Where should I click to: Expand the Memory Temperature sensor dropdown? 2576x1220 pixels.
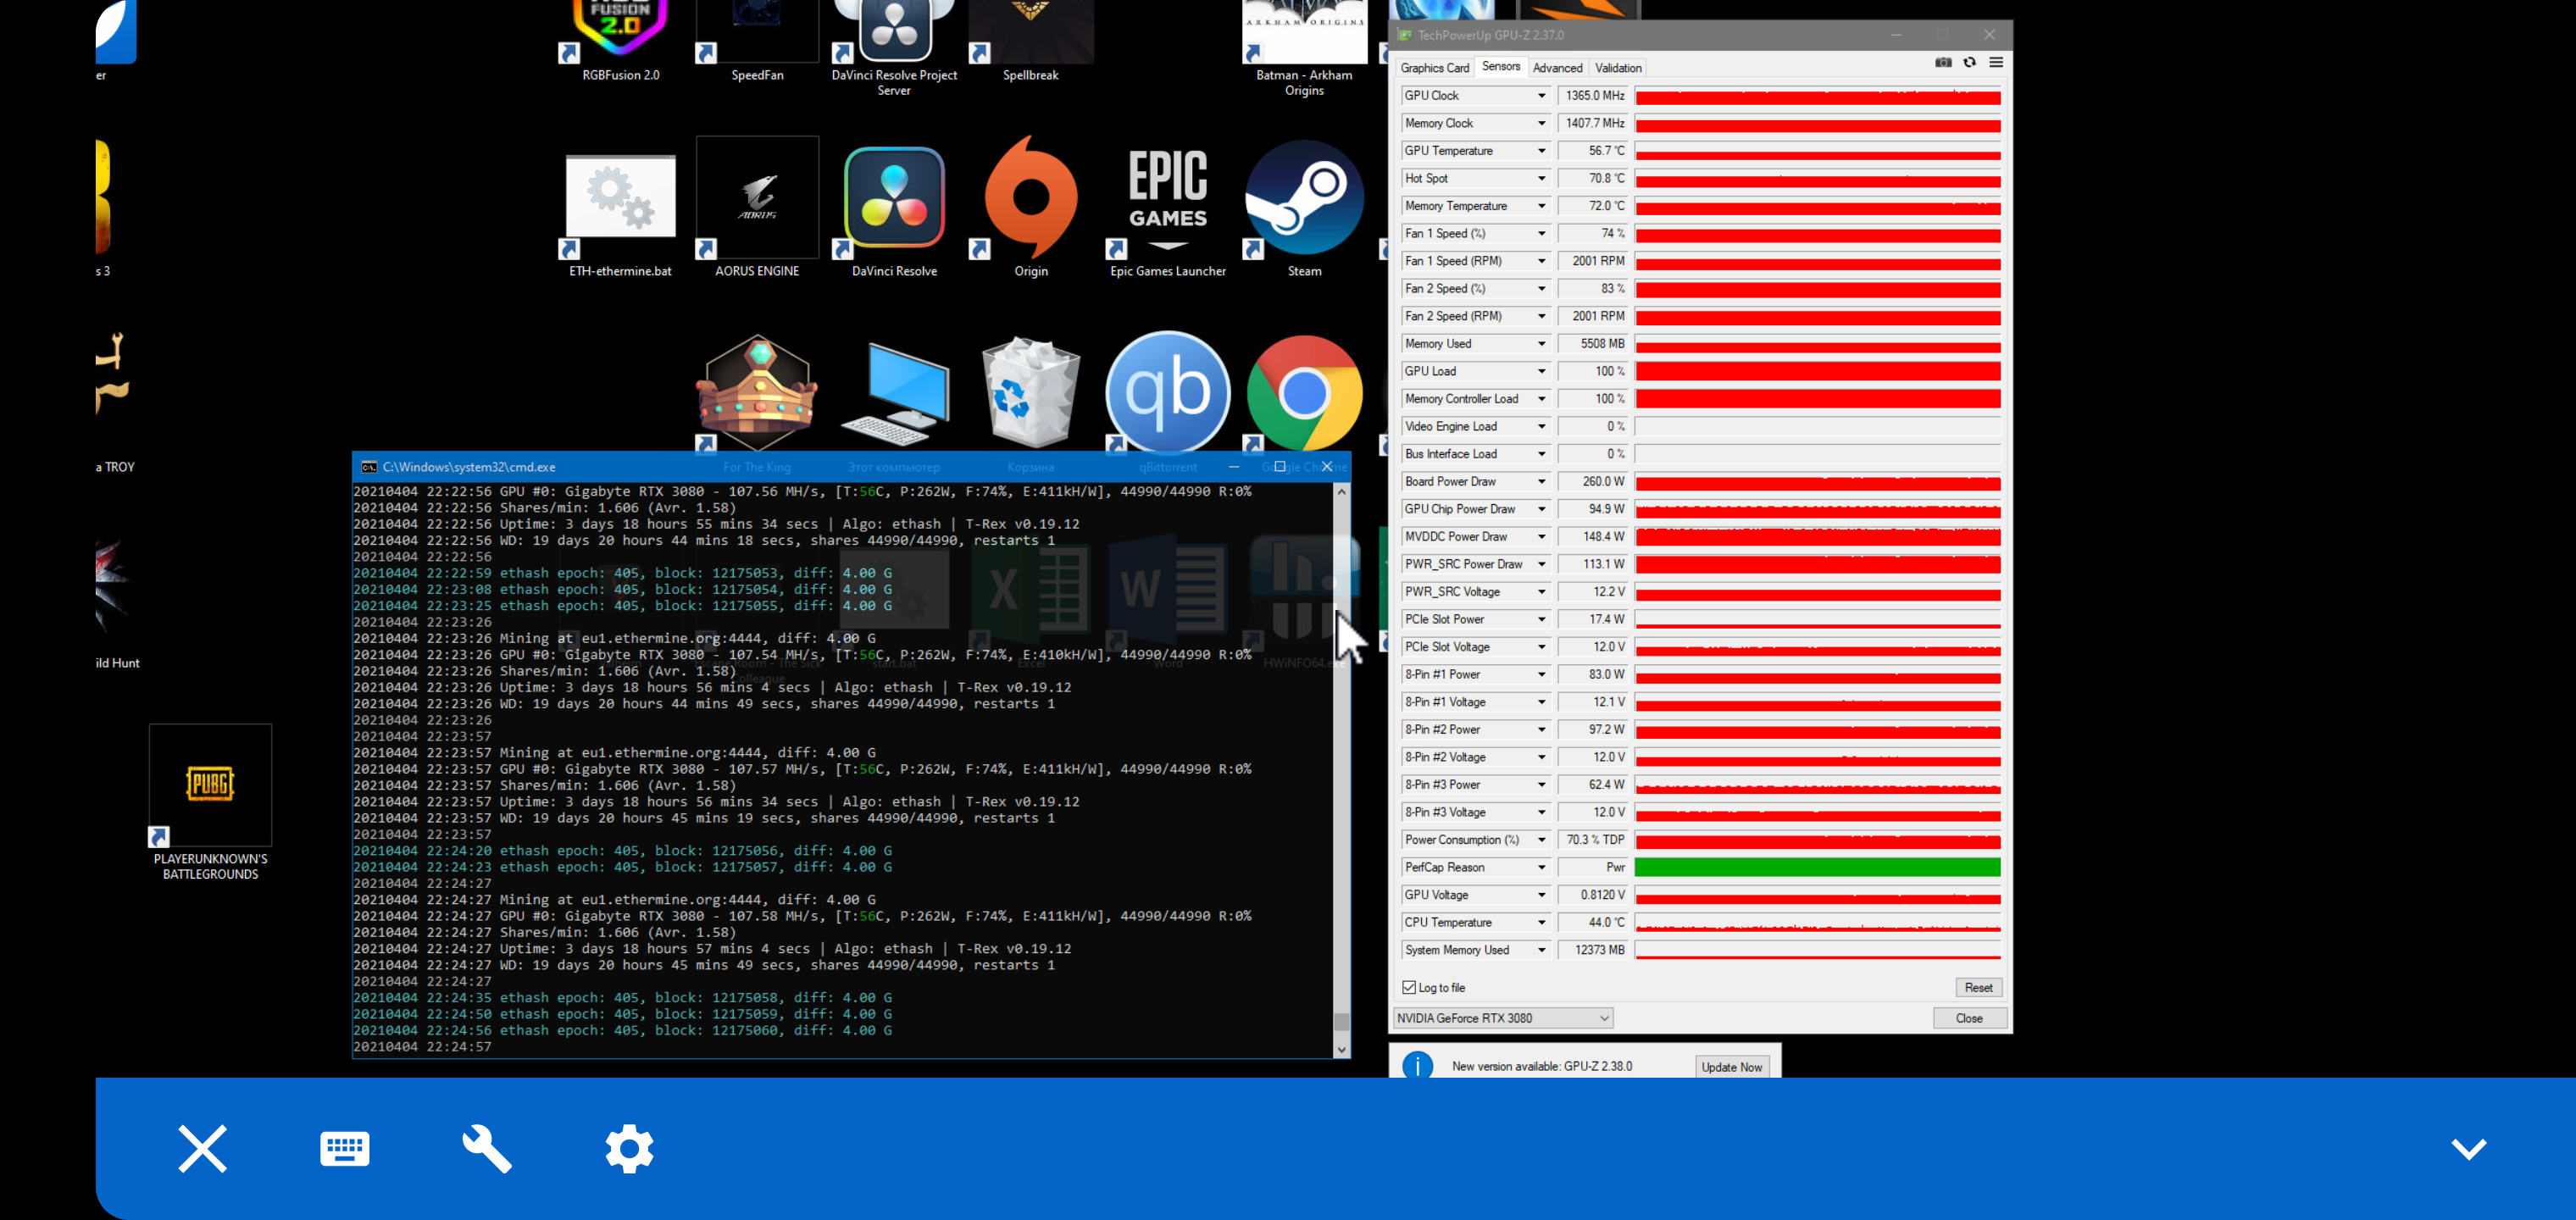click(1541, 206)
